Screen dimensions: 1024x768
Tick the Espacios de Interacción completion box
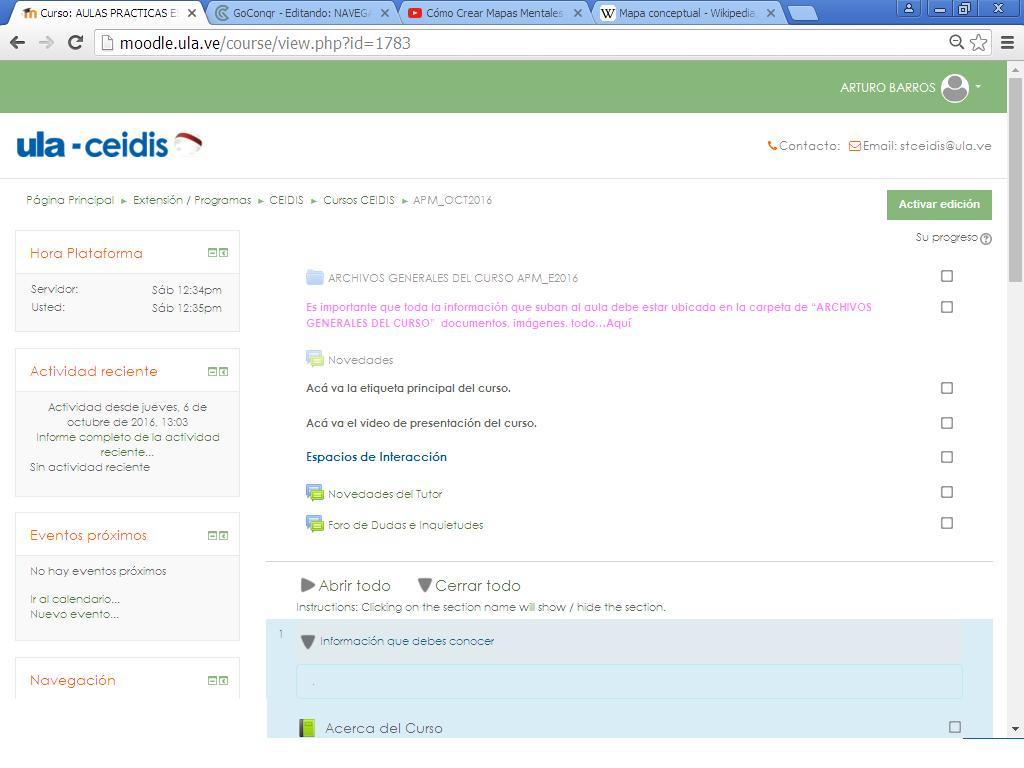click(x=947, y=457)
